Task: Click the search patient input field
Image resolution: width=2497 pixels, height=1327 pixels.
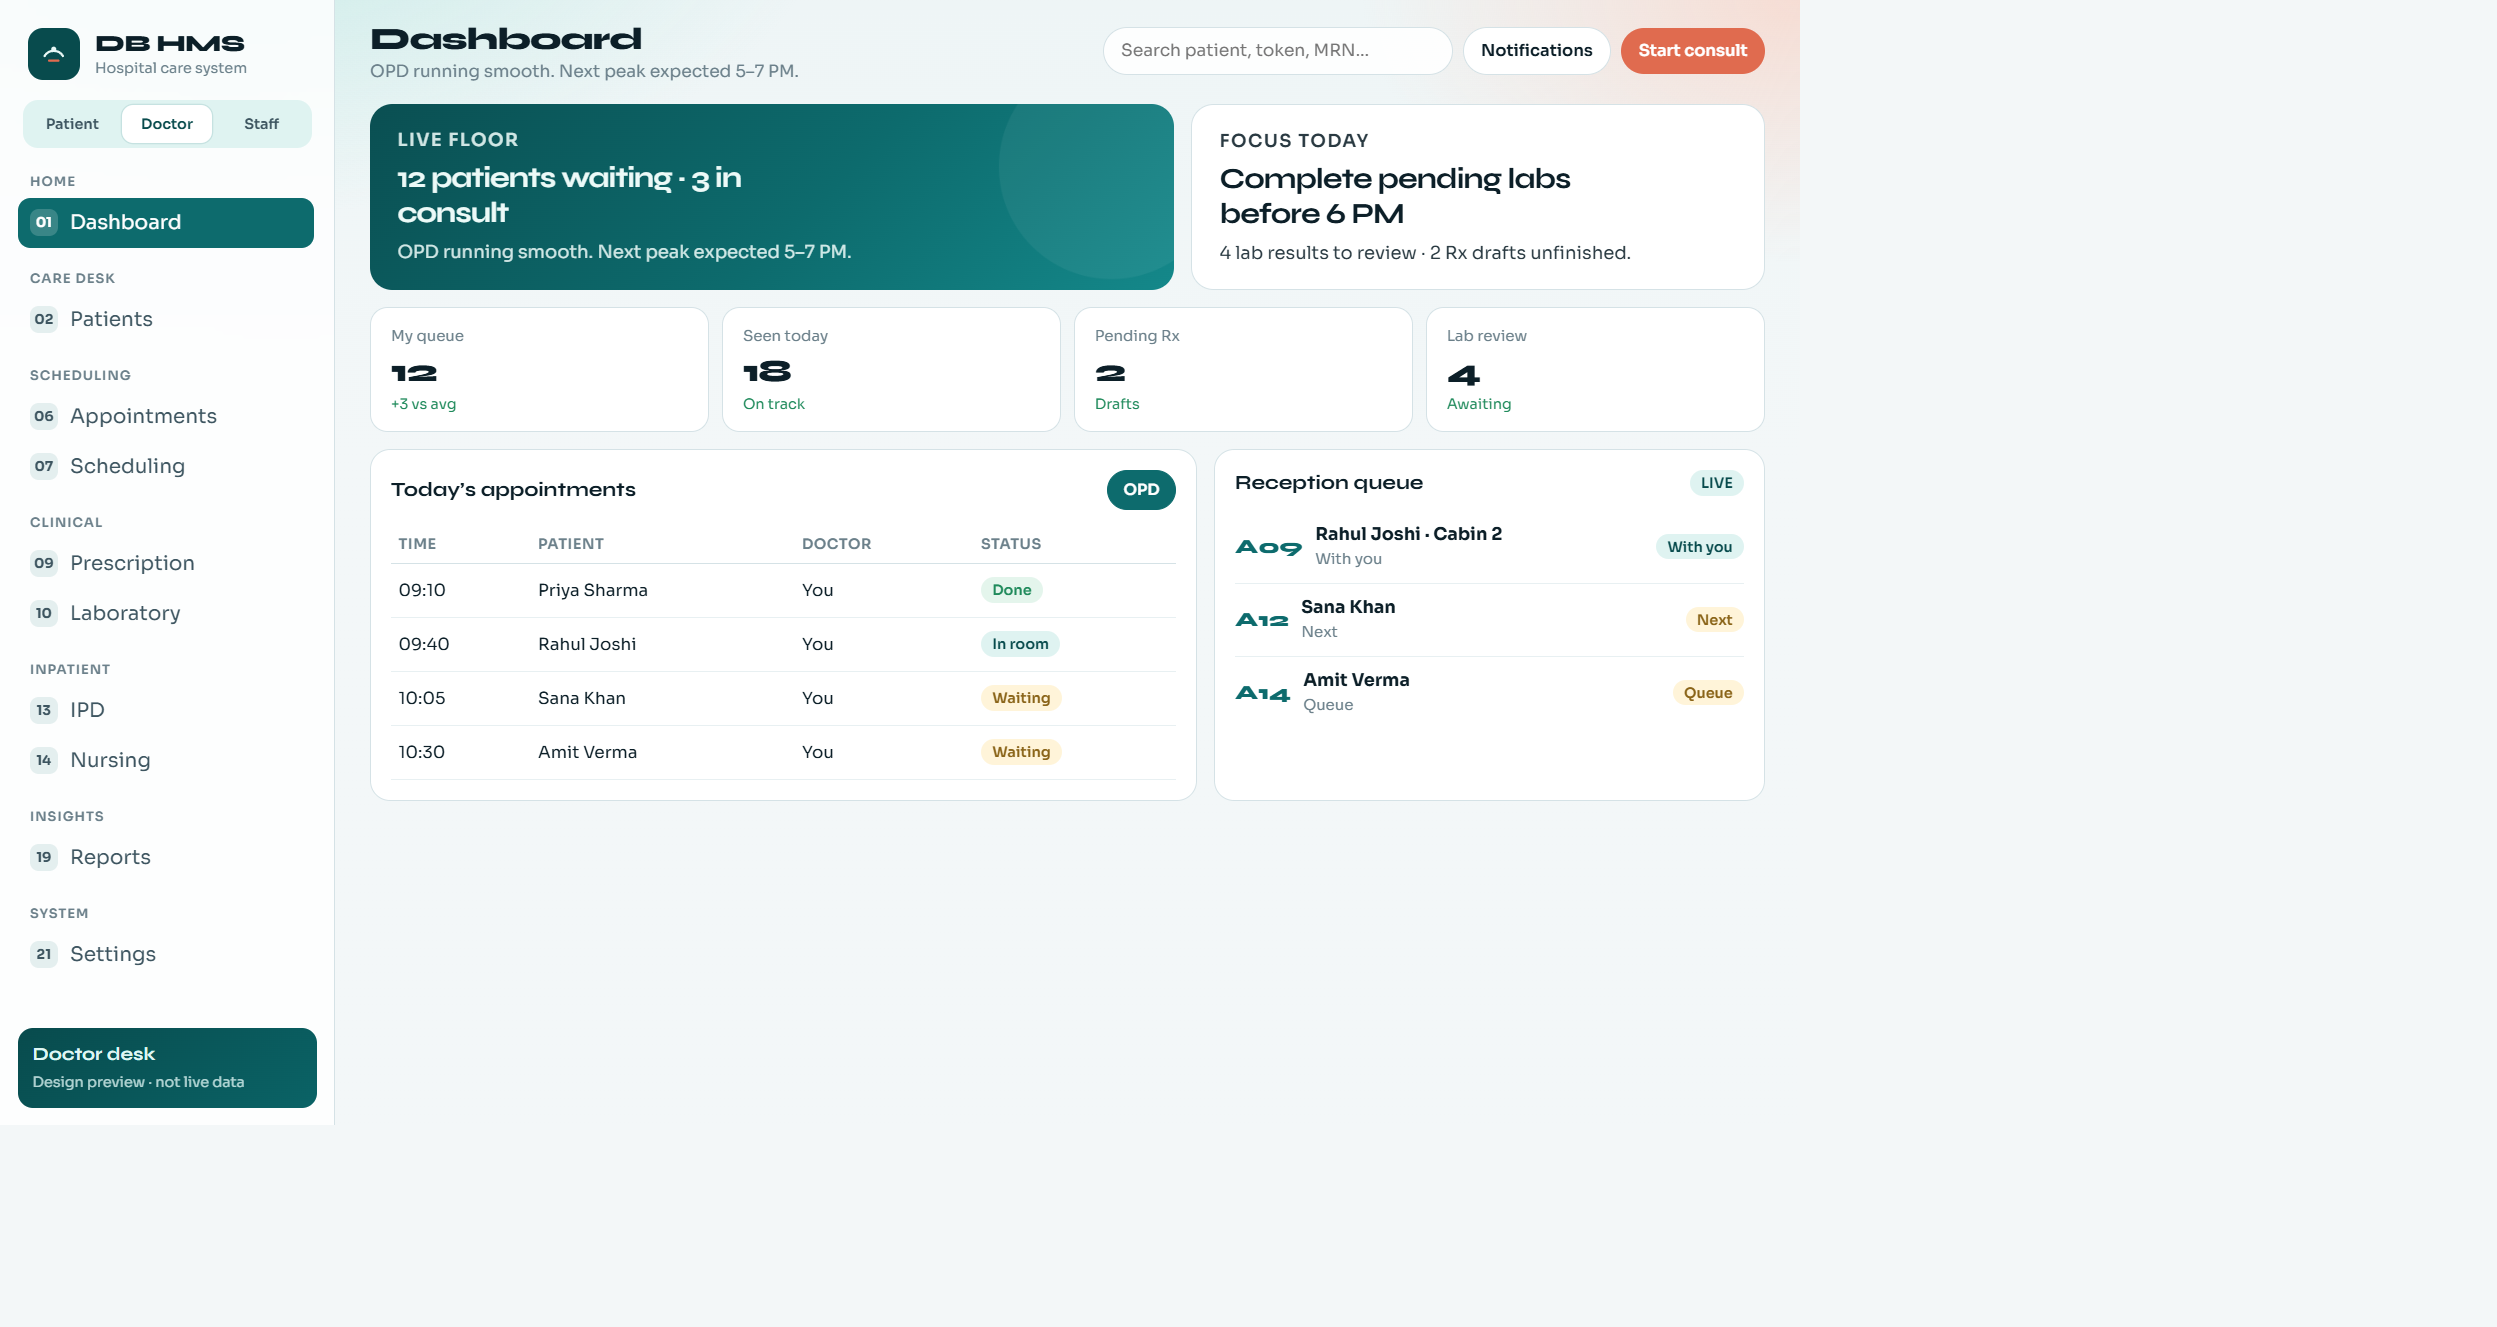Action: [1277, 51]
